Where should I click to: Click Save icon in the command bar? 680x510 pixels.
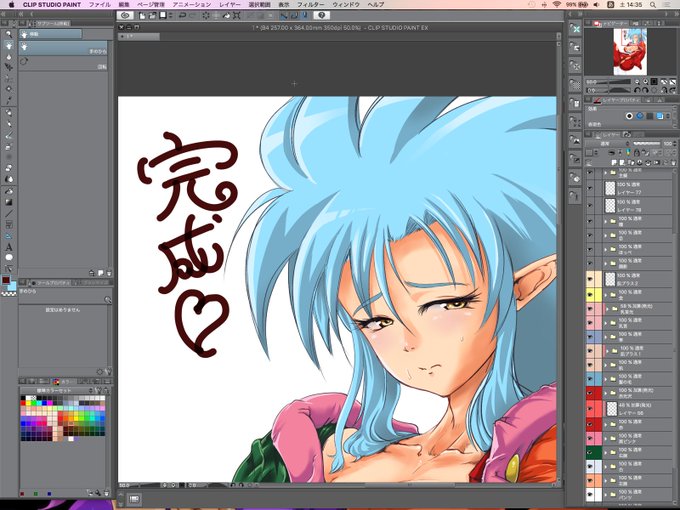(163, 15)
